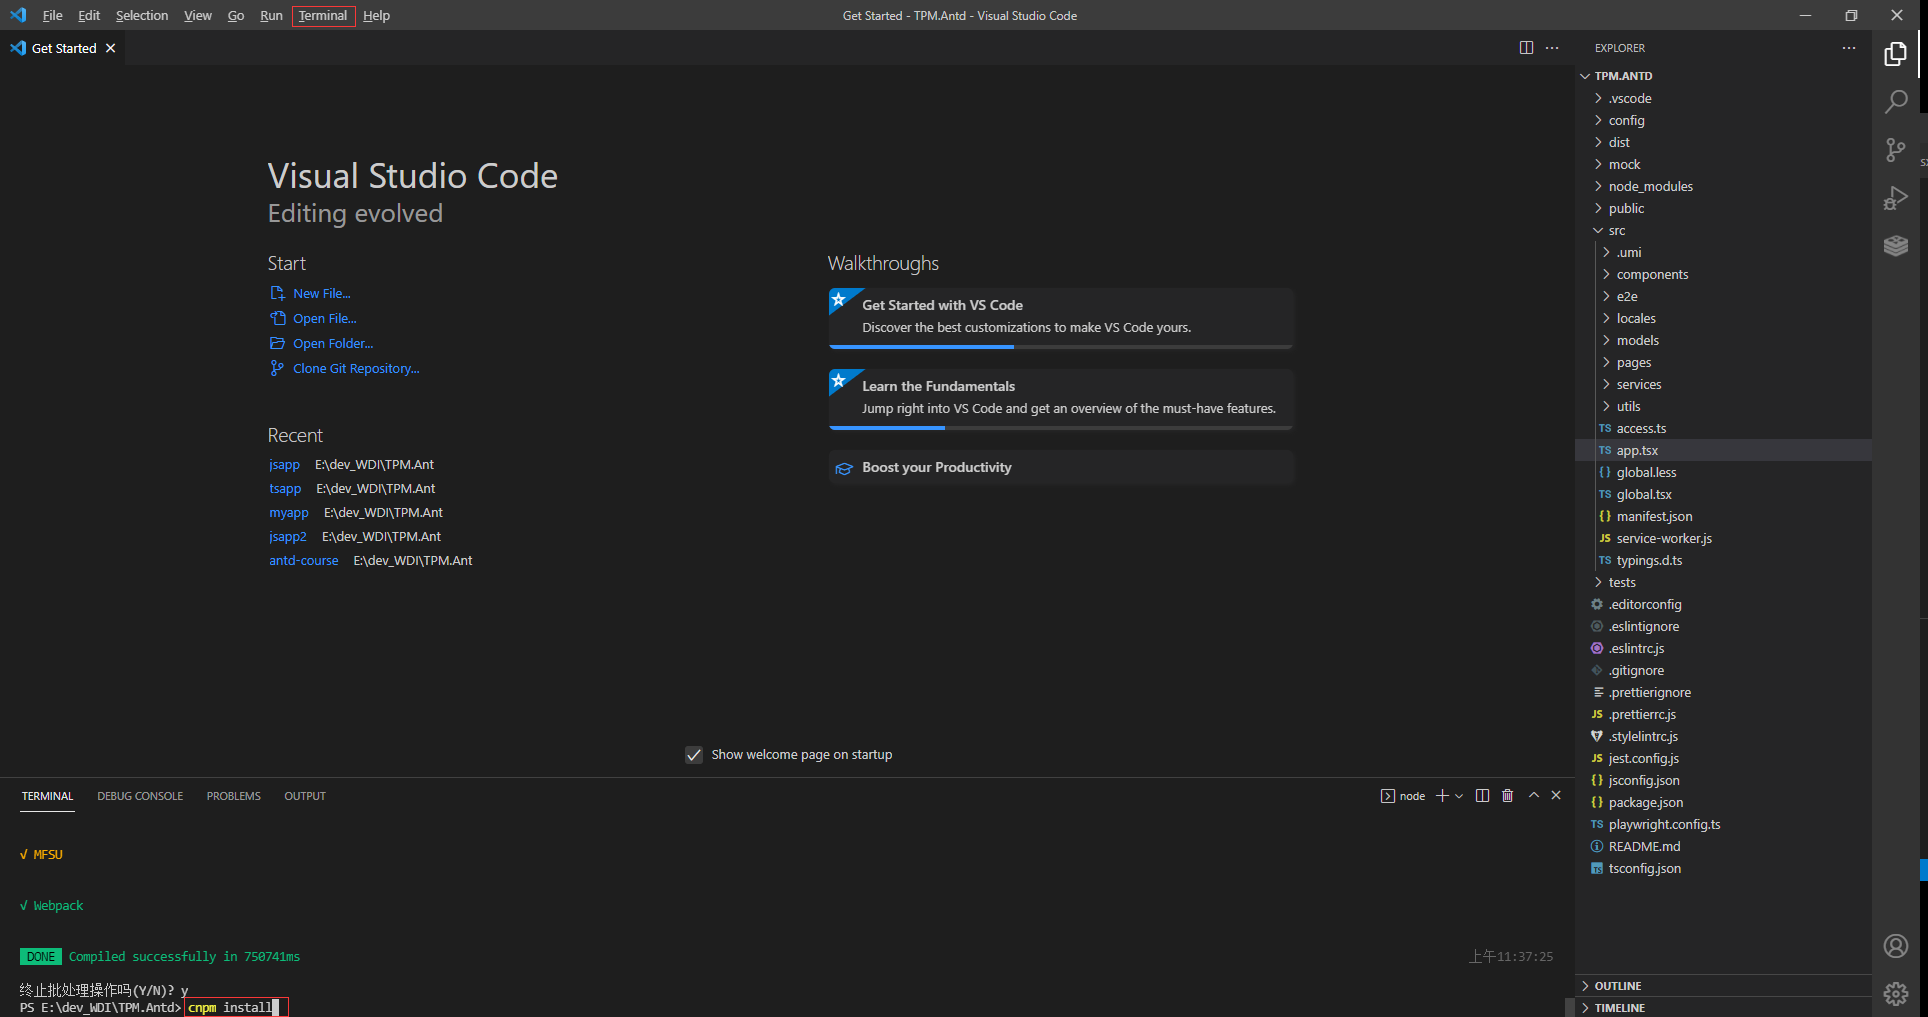Image resolution: width=1928 pixels, height=1017 pixels.
Task: Select the node terminal instance
Action: point(1403,796)
